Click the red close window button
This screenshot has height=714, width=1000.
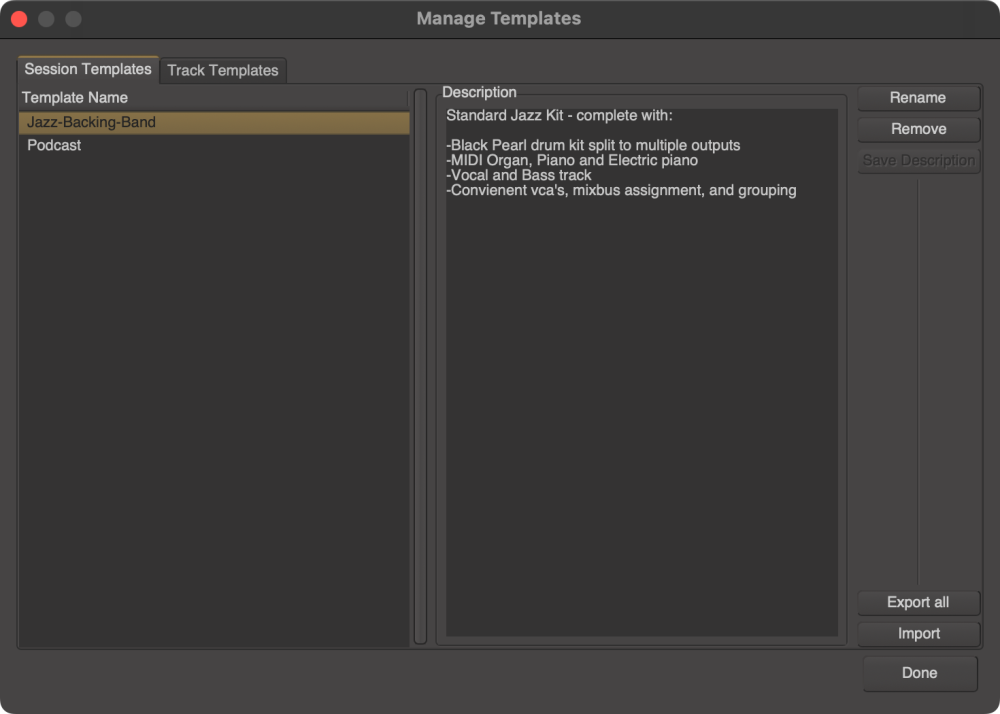(x=18, y=18)
